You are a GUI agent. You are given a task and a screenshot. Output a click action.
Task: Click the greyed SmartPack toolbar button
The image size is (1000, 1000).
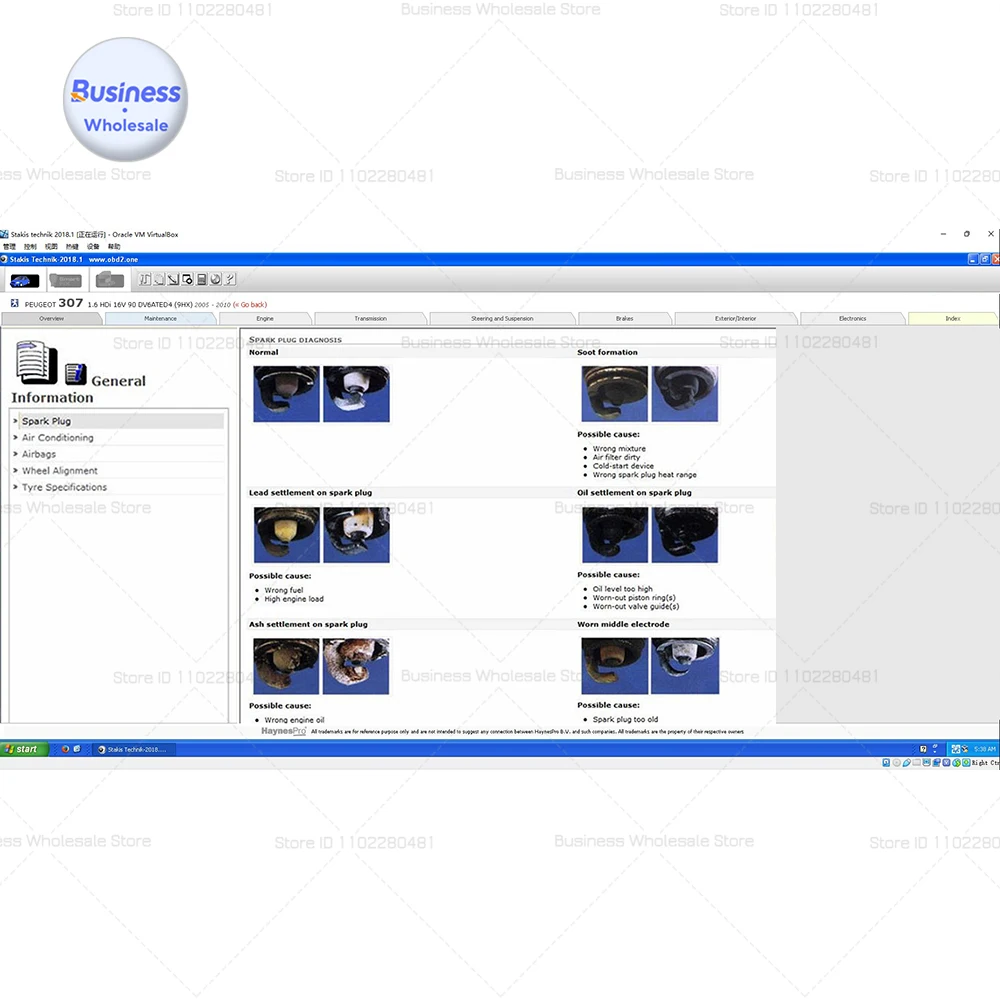click(65, 281)
